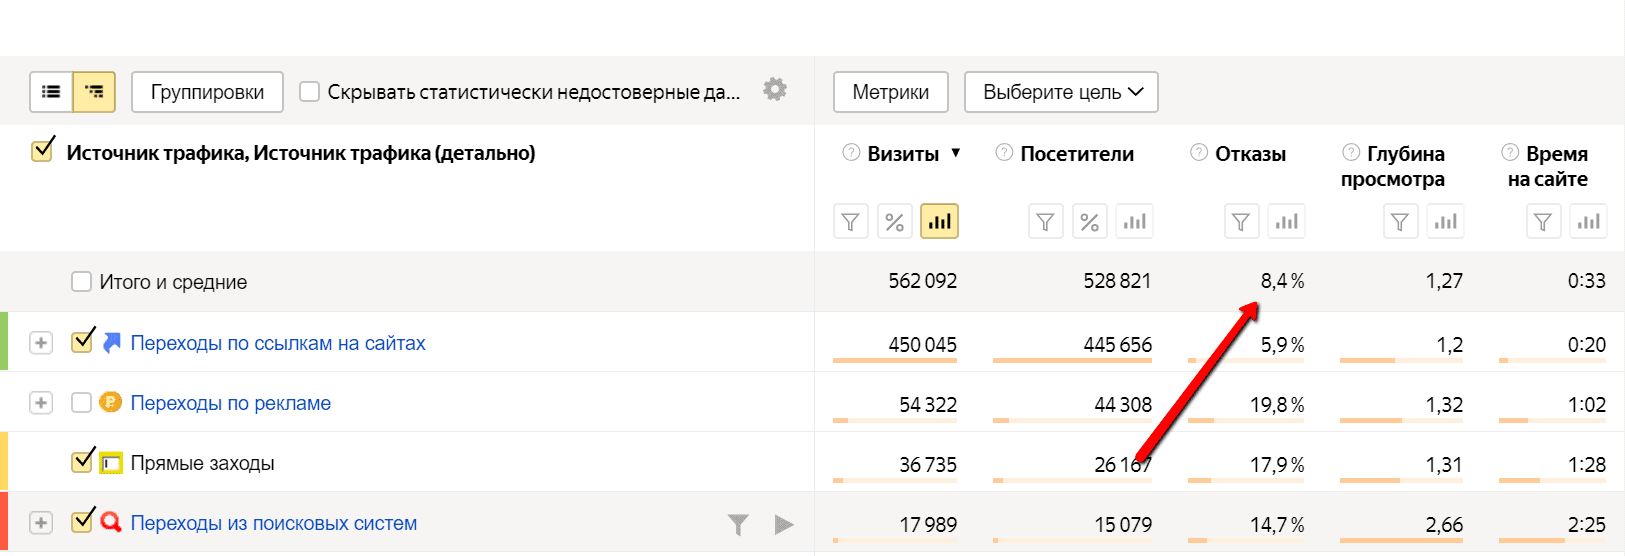Check the Итого и средние checkbox
This screenshot has width=1625, height=556.
(x=82, y=282)
